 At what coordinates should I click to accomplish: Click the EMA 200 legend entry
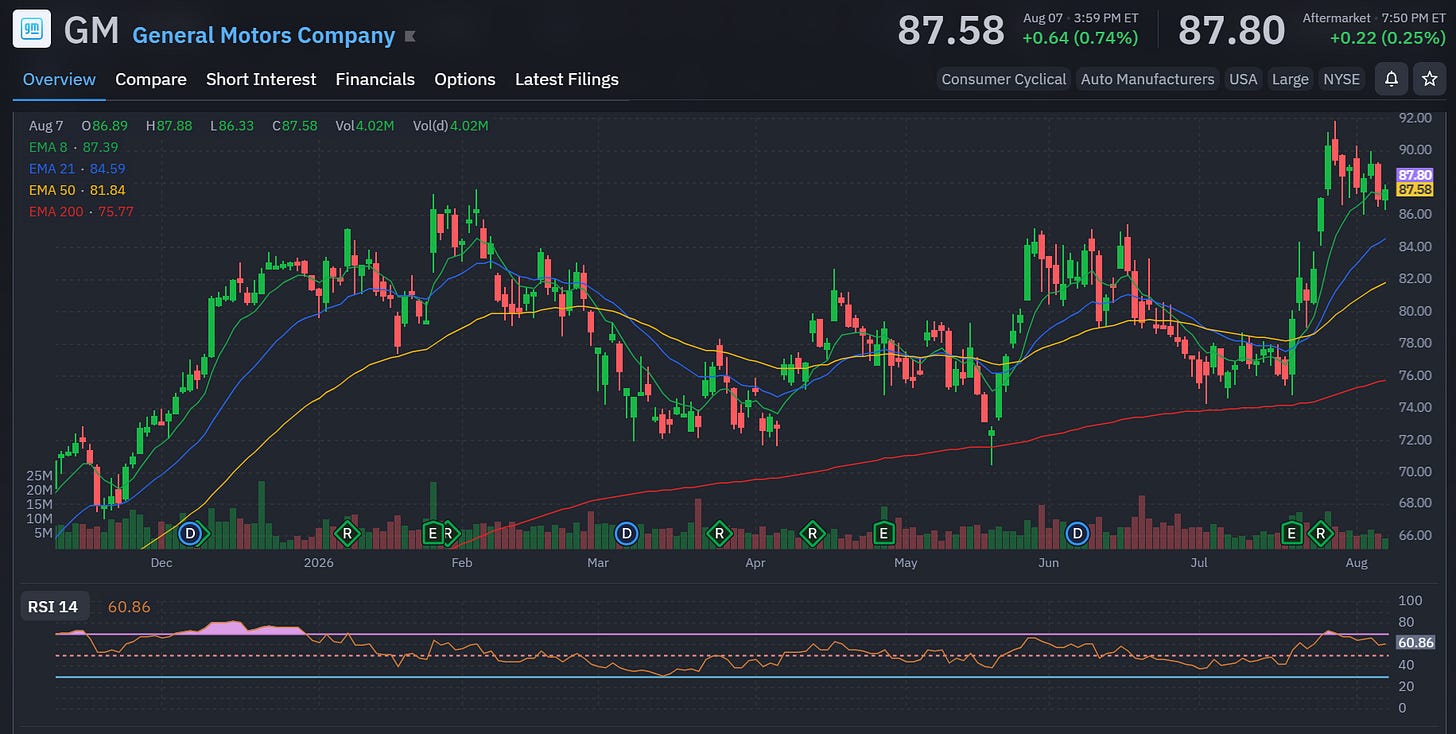(81, 211)
